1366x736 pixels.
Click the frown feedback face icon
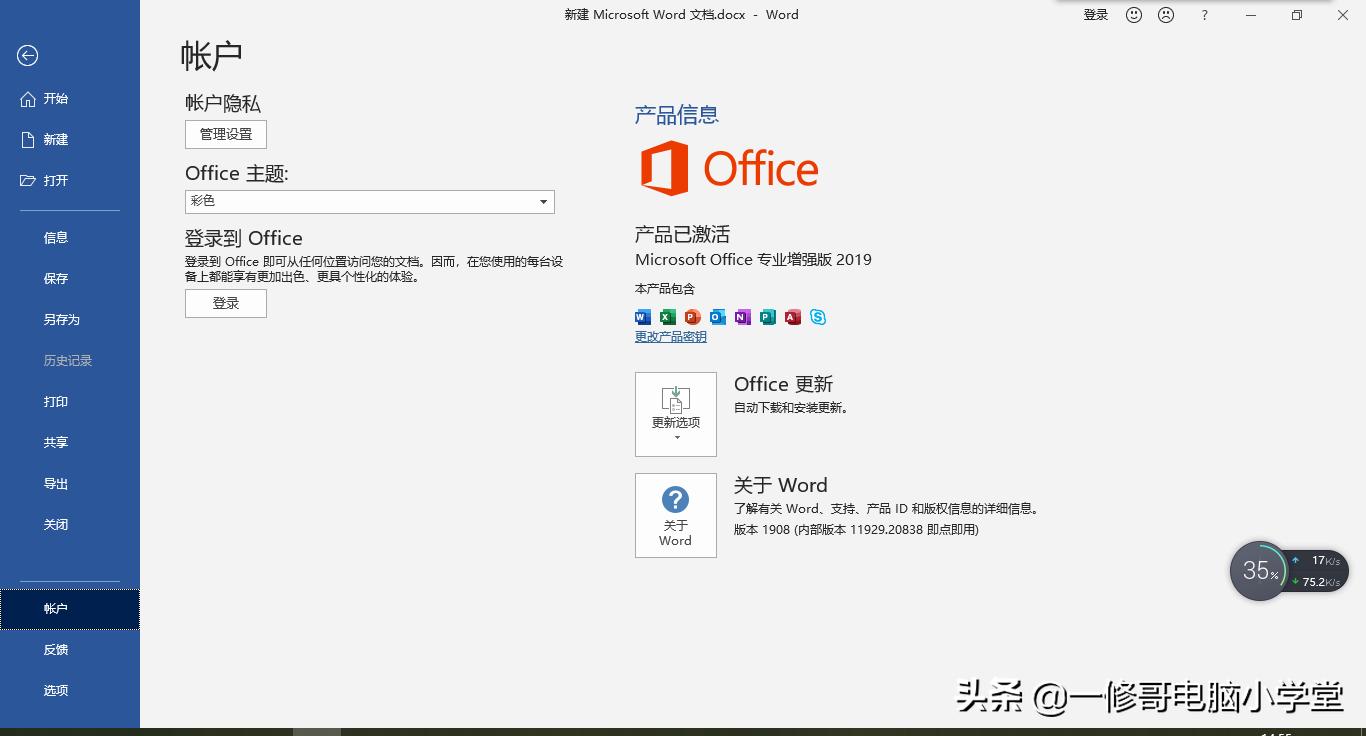(x=1166, y=15)
